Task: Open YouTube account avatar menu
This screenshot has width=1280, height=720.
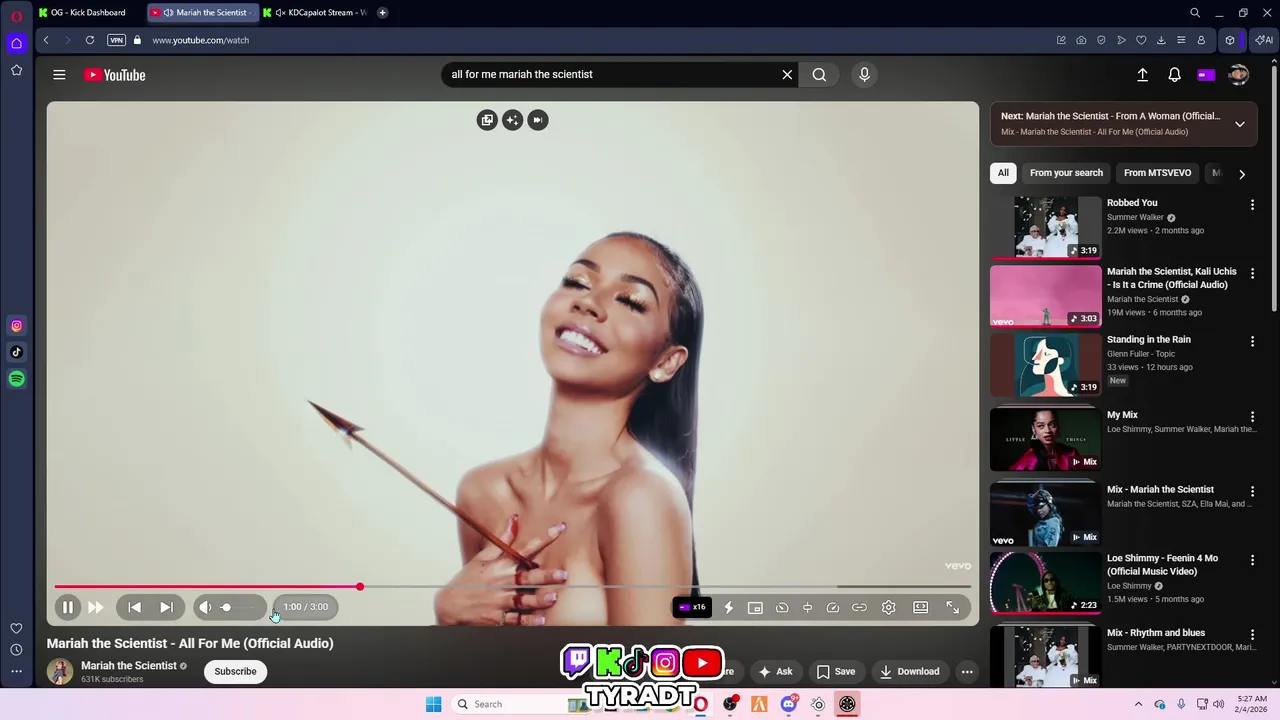Action: point(1238,75)
